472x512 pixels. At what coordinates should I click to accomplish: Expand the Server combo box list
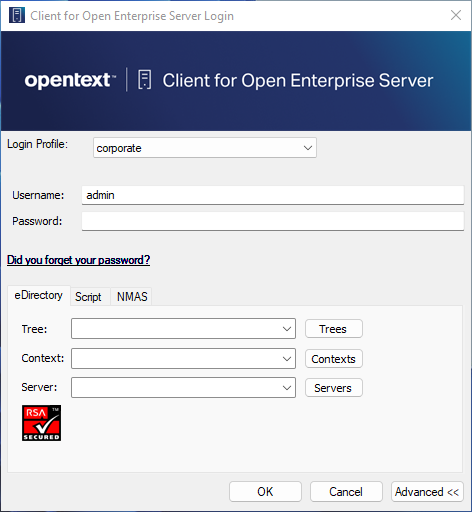point(287,388)
